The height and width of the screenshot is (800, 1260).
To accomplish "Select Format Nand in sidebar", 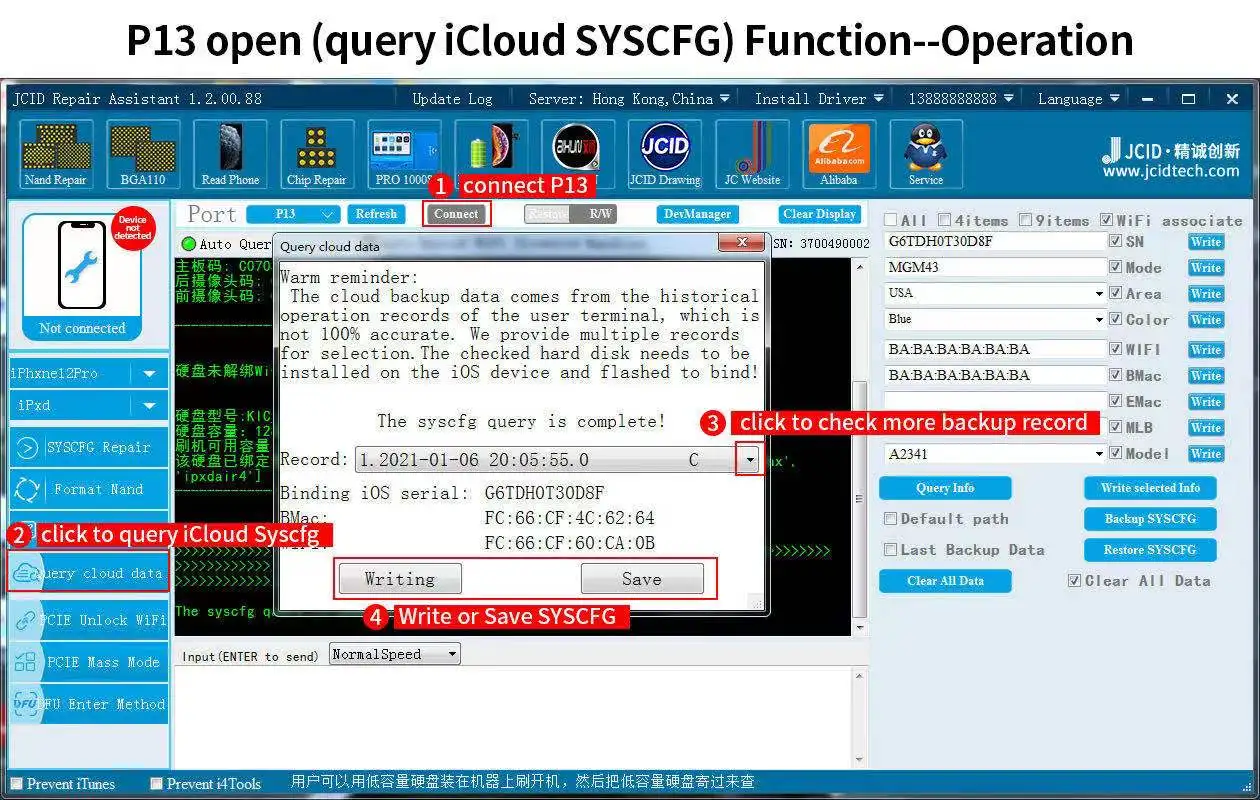I will [x=88, y=490].
